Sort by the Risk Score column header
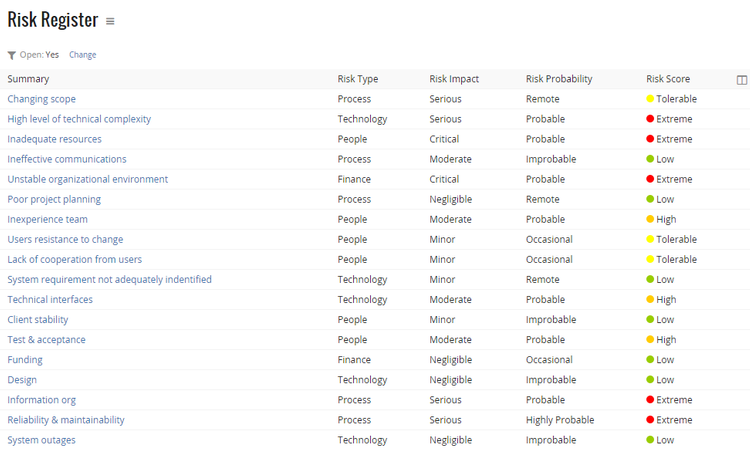The image size is (750, 458). click(668, 79)
